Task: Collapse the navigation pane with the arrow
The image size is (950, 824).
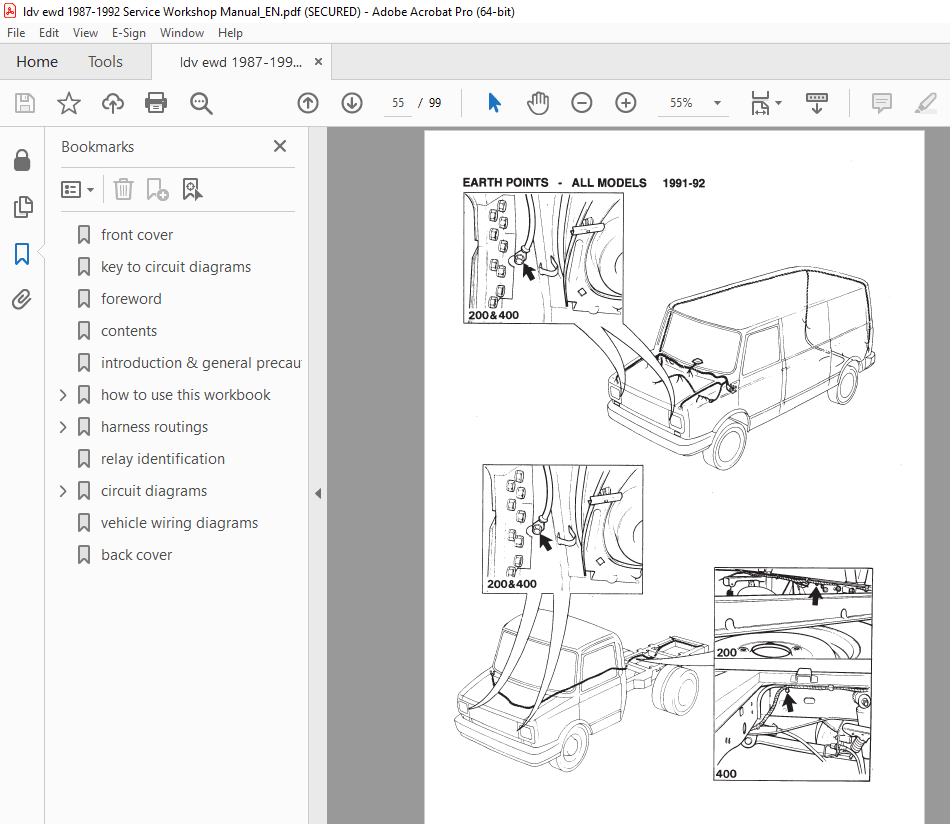Action: click(318, 493)
